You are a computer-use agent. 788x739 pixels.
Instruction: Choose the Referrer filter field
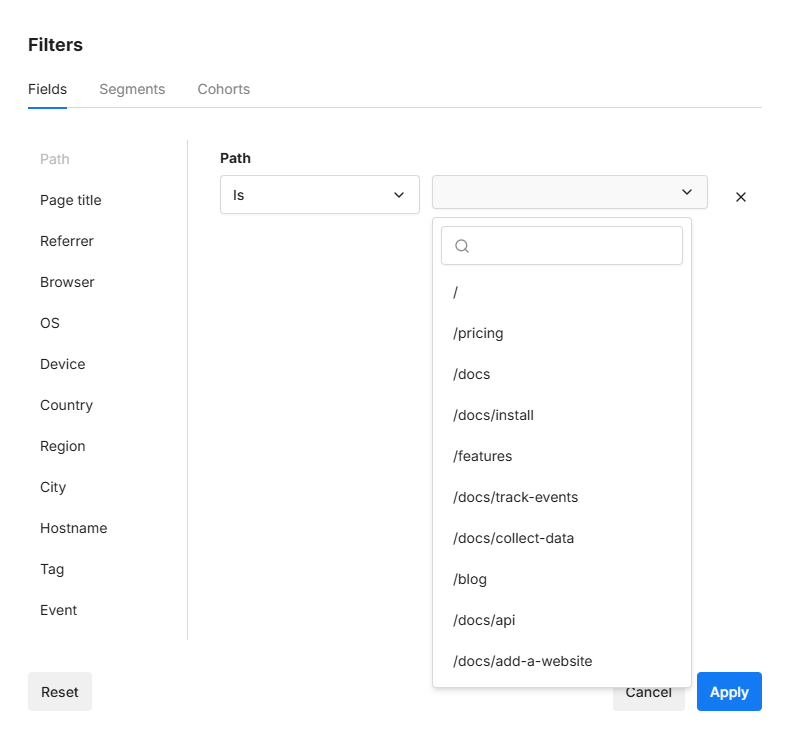click(67, 241)
